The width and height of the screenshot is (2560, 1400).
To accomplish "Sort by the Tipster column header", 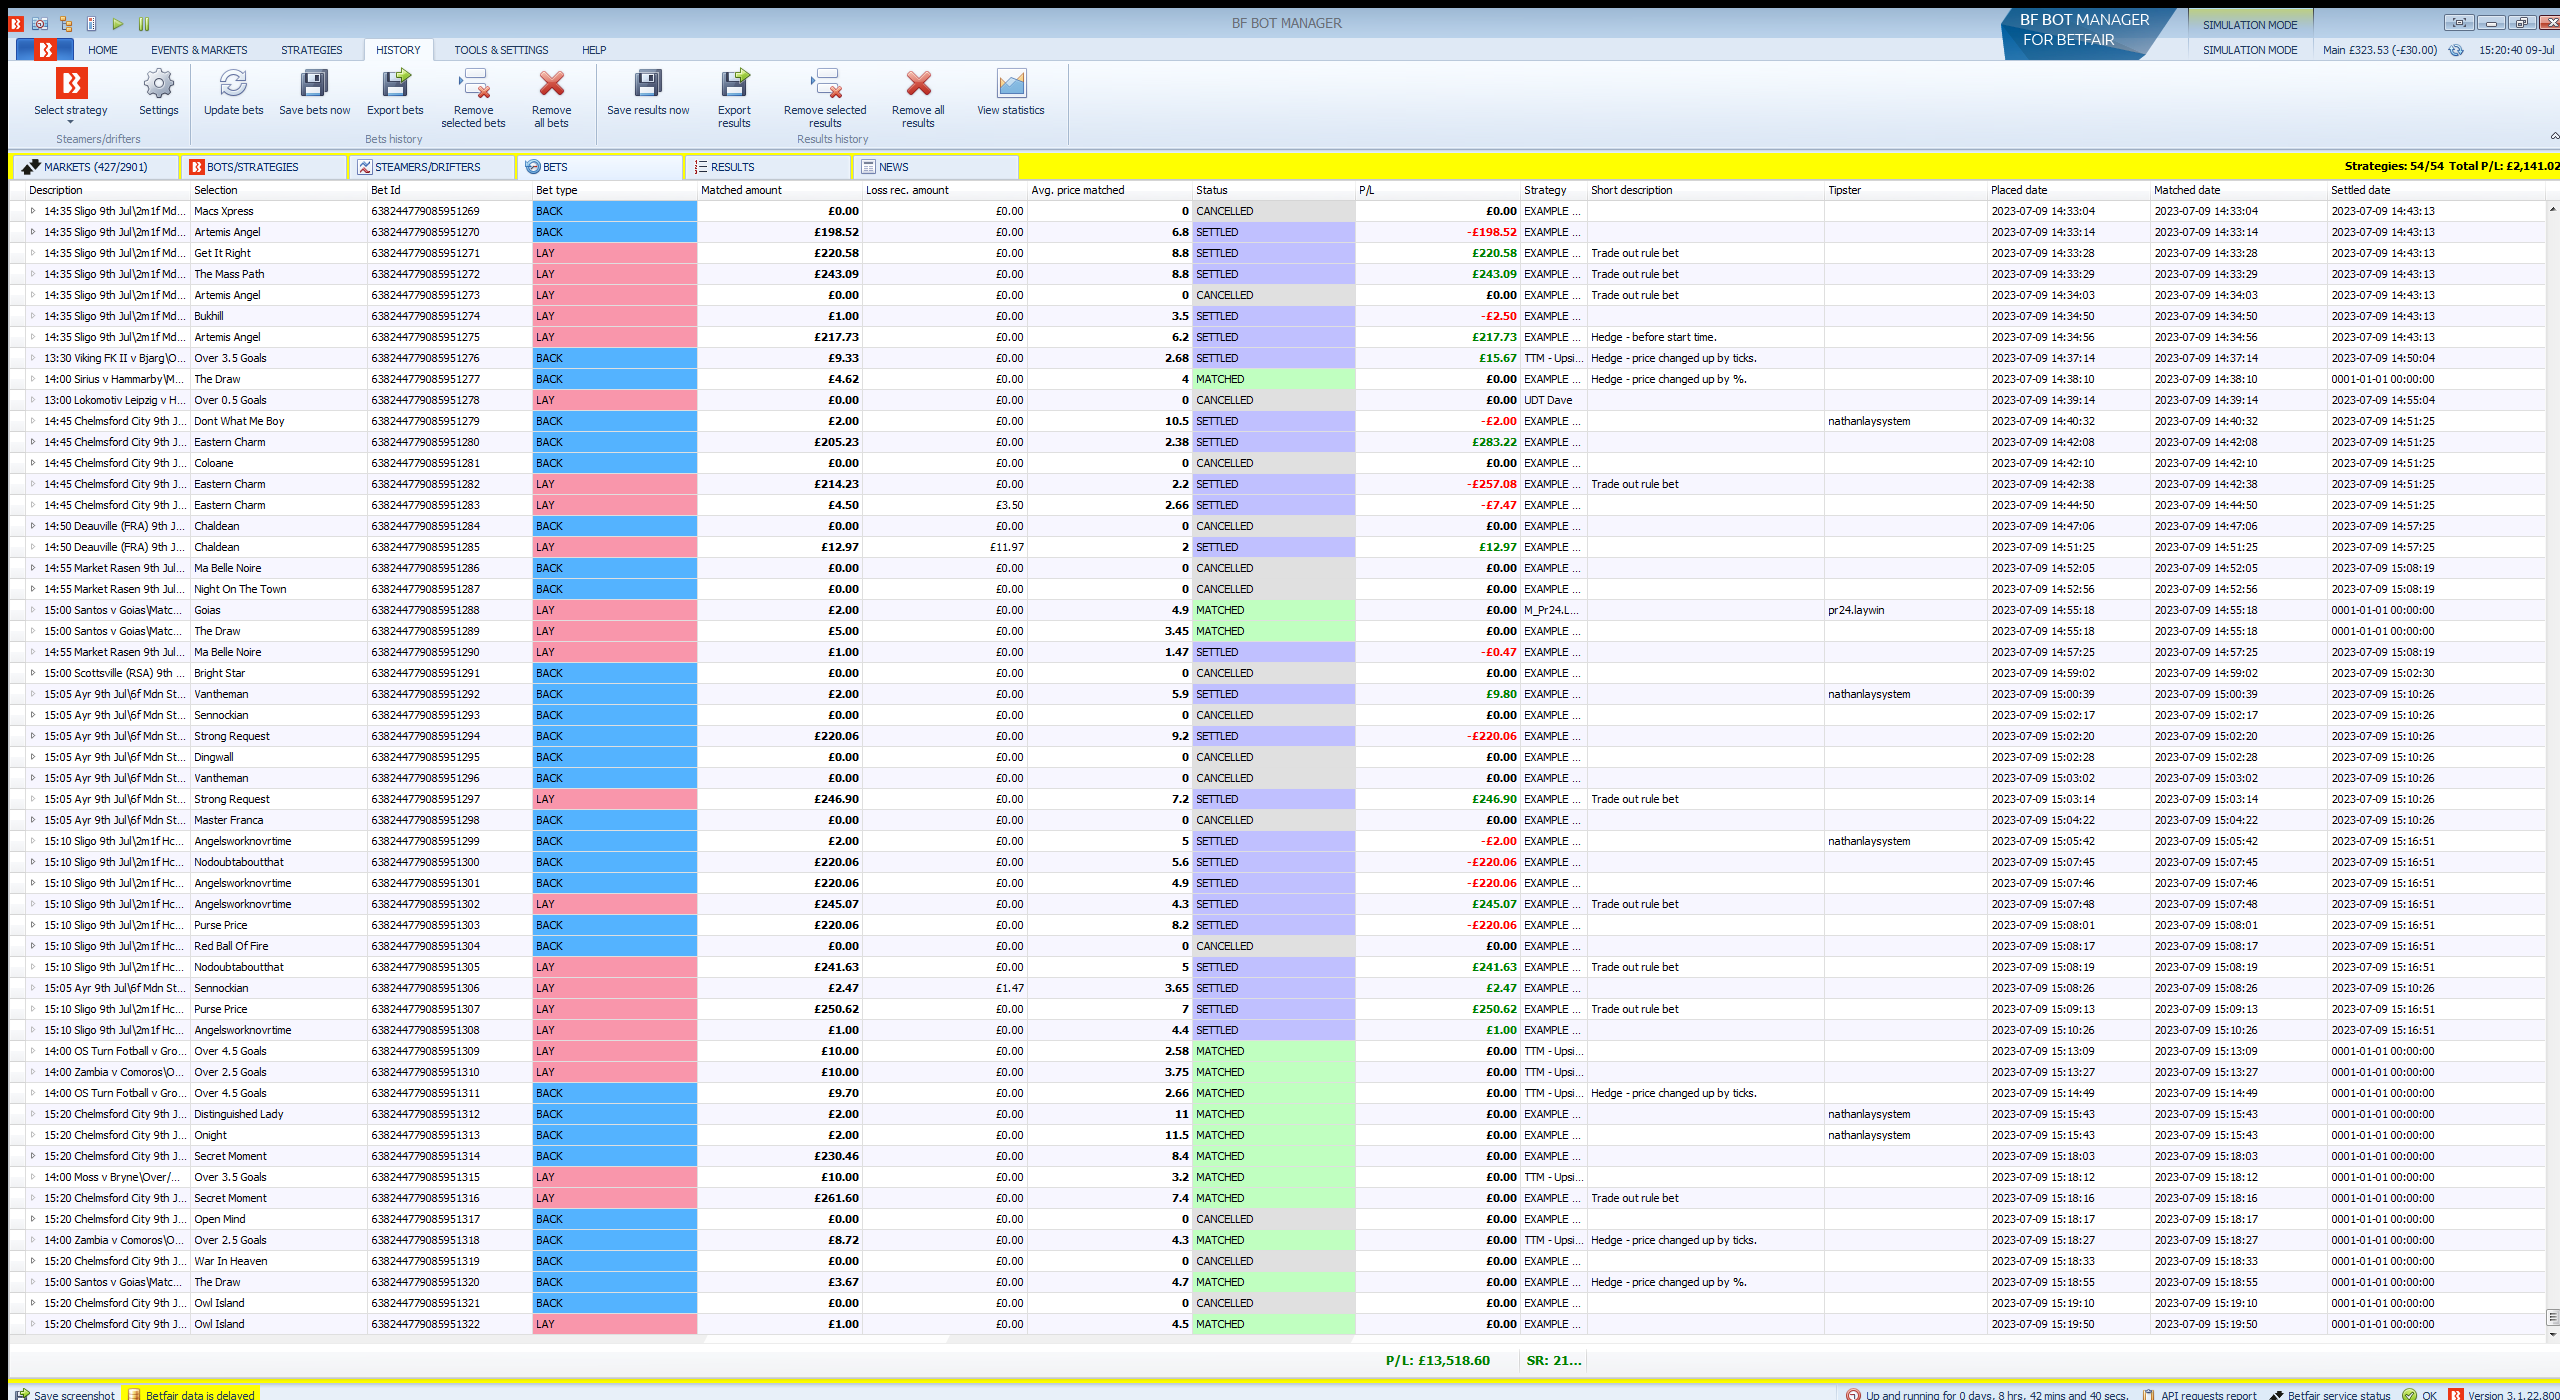I will point(1905,190).
